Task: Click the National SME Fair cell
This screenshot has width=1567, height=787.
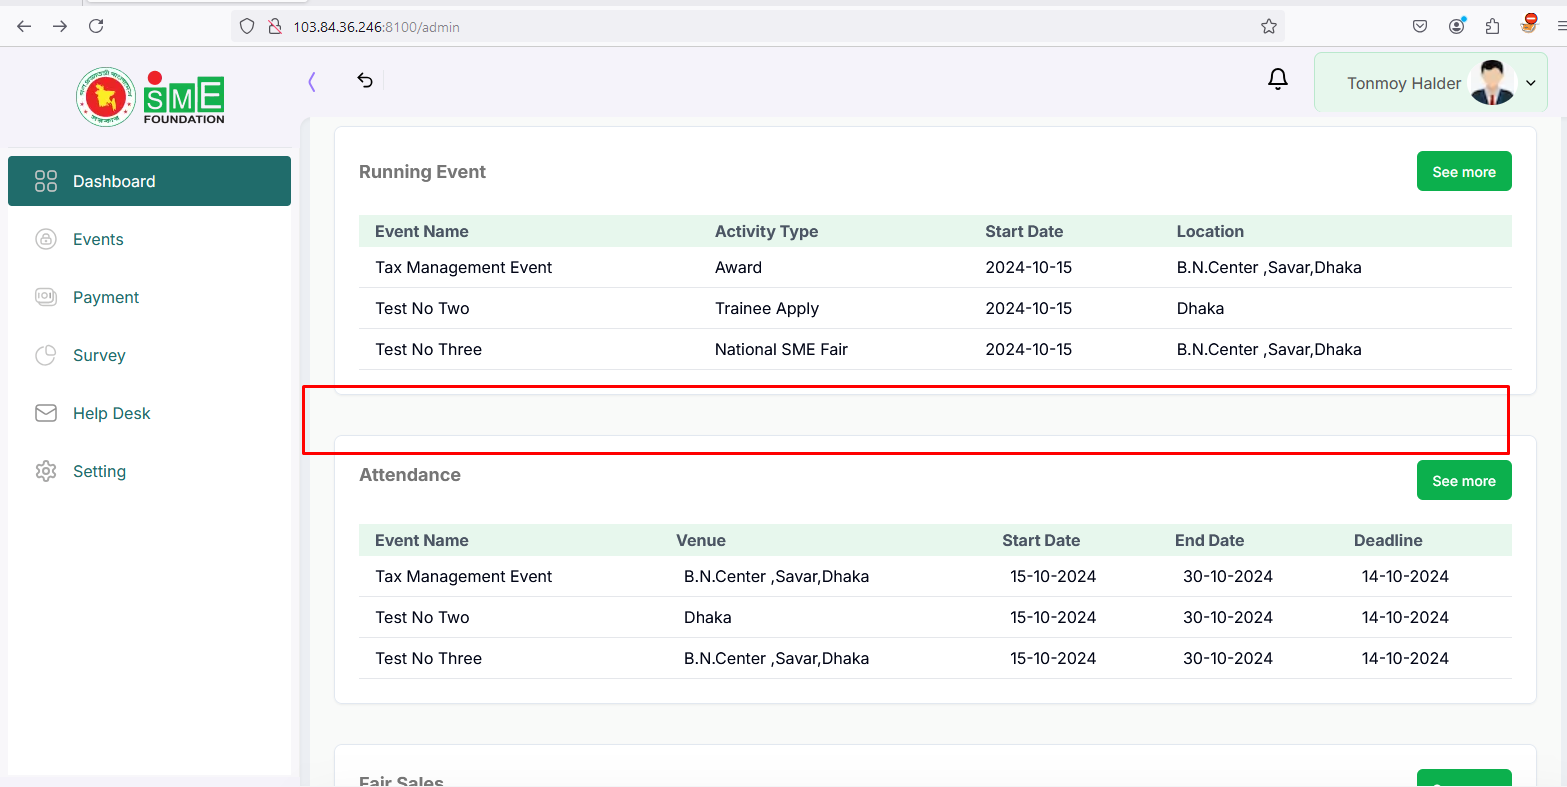Action: click(x=781, y=349)
